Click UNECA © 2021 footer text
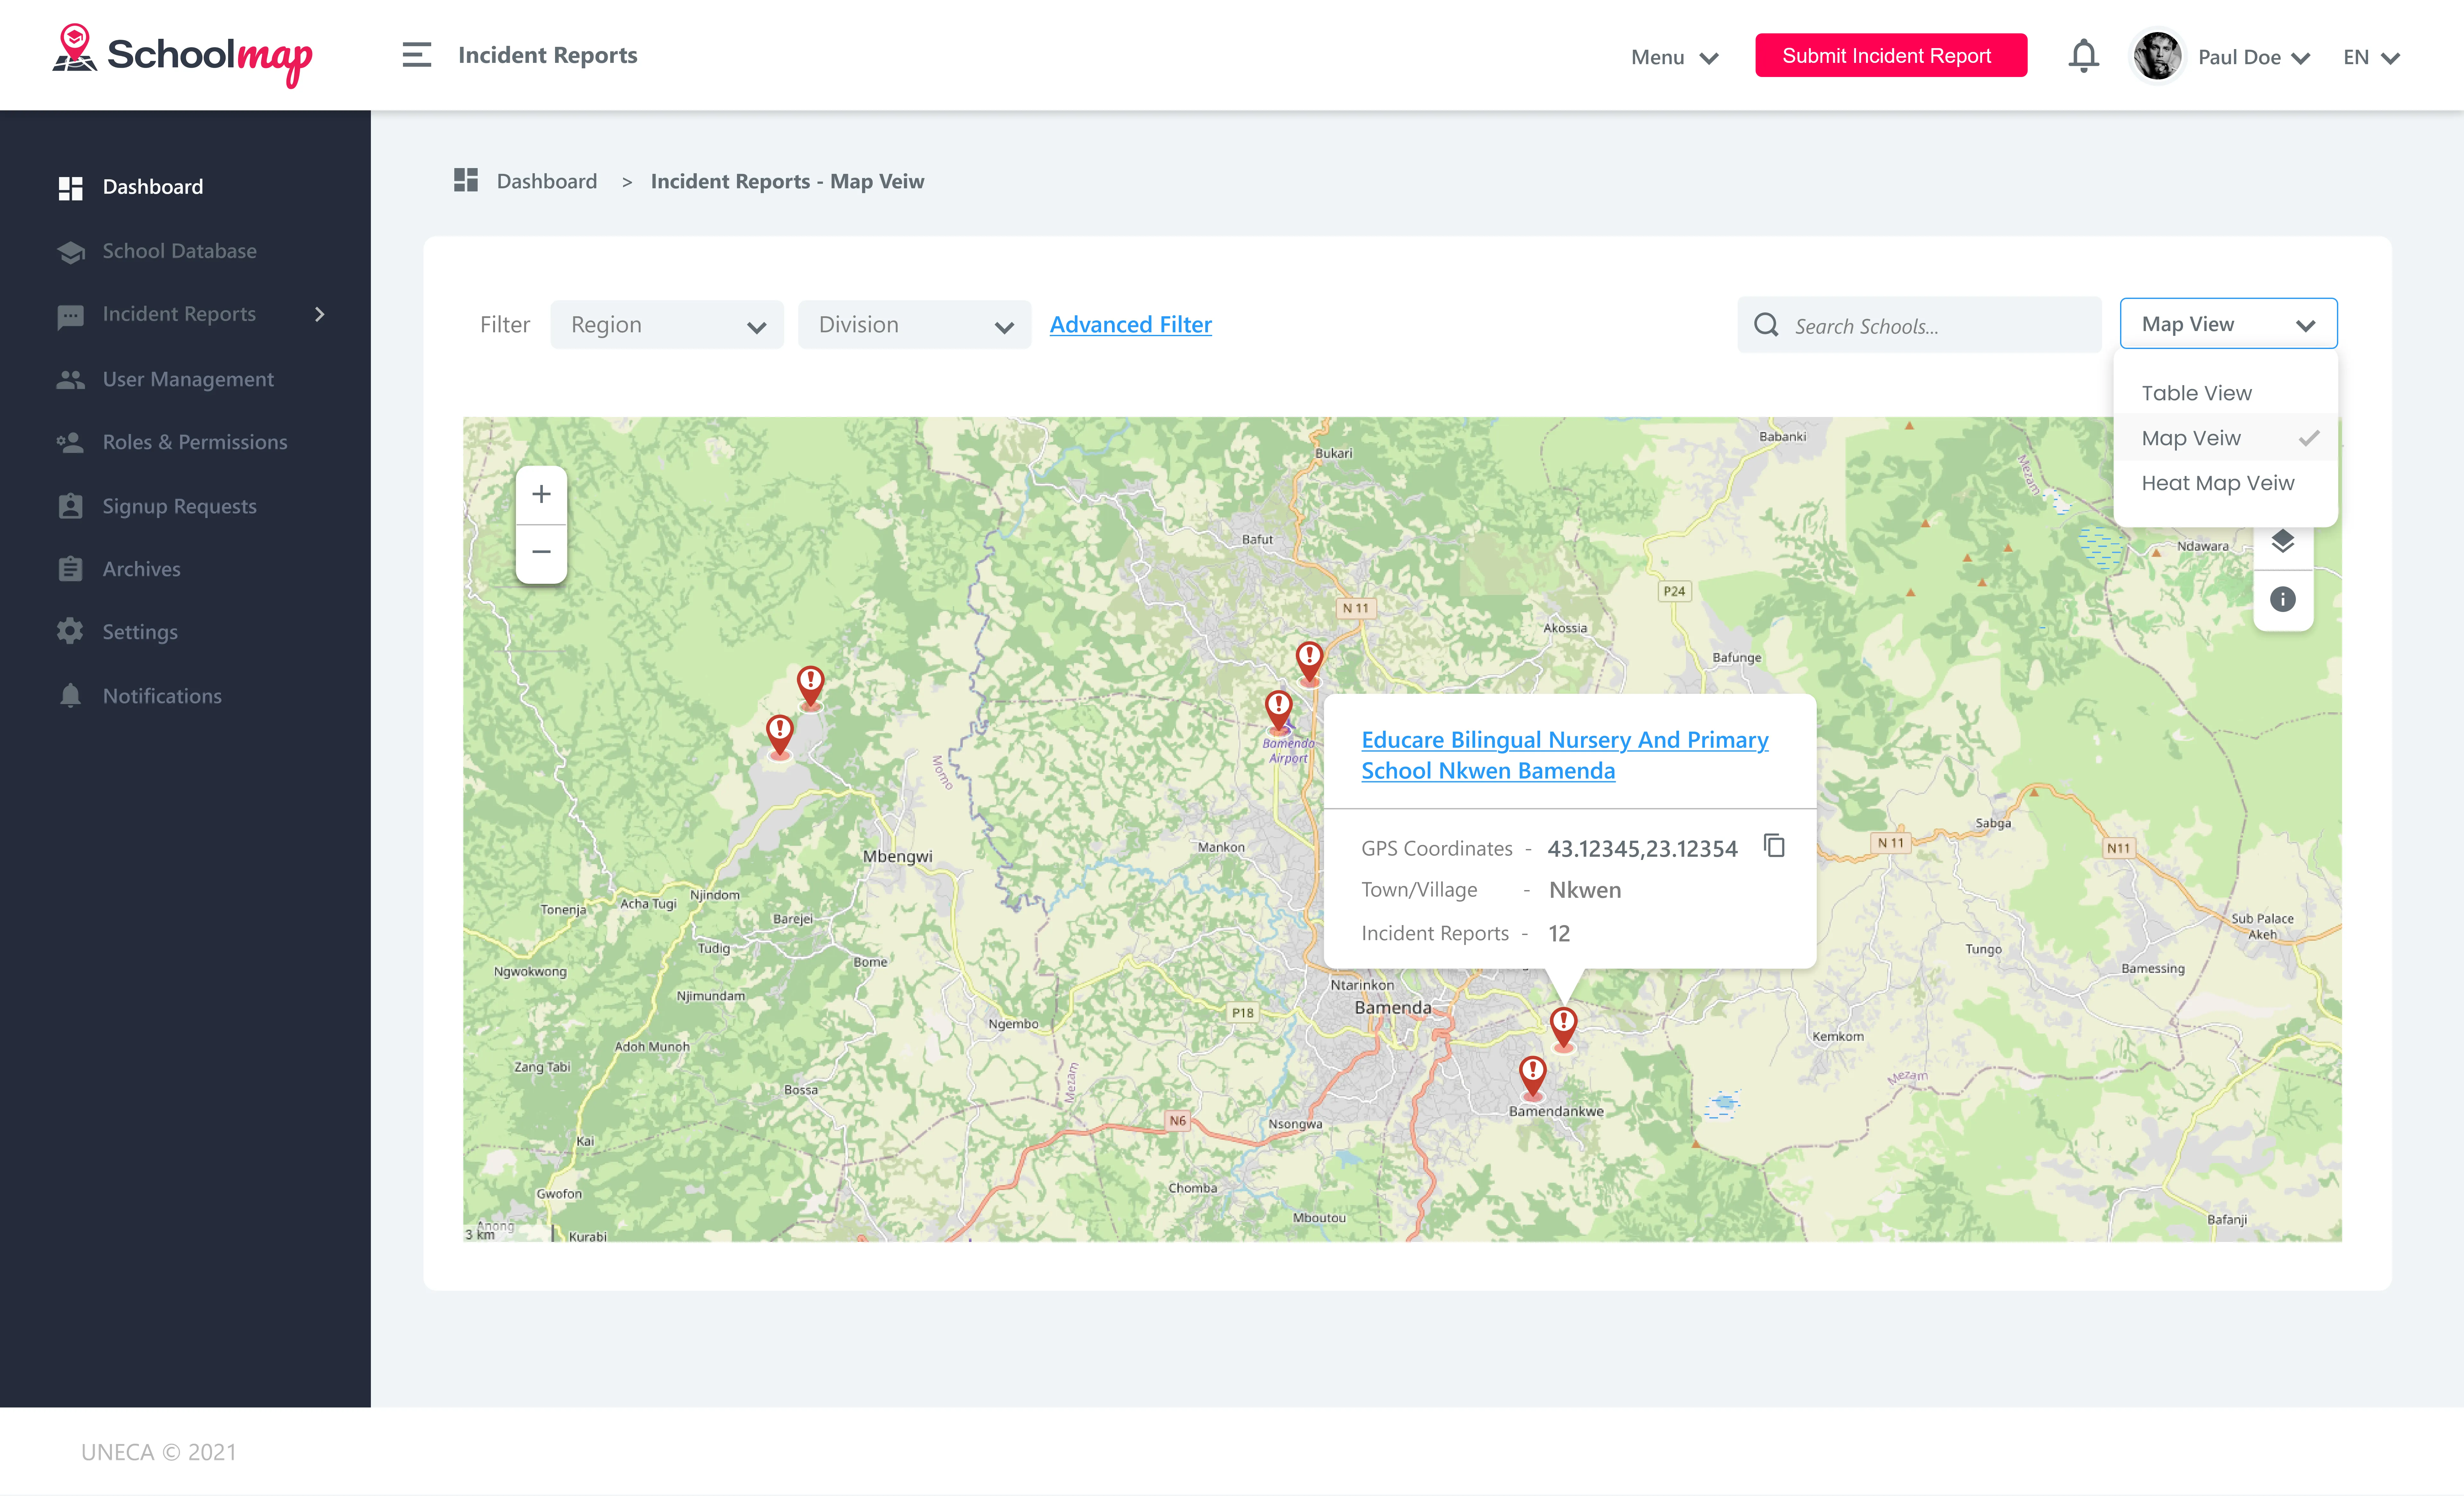This screenshot has width=2464, height=1496. [159, 1452]
